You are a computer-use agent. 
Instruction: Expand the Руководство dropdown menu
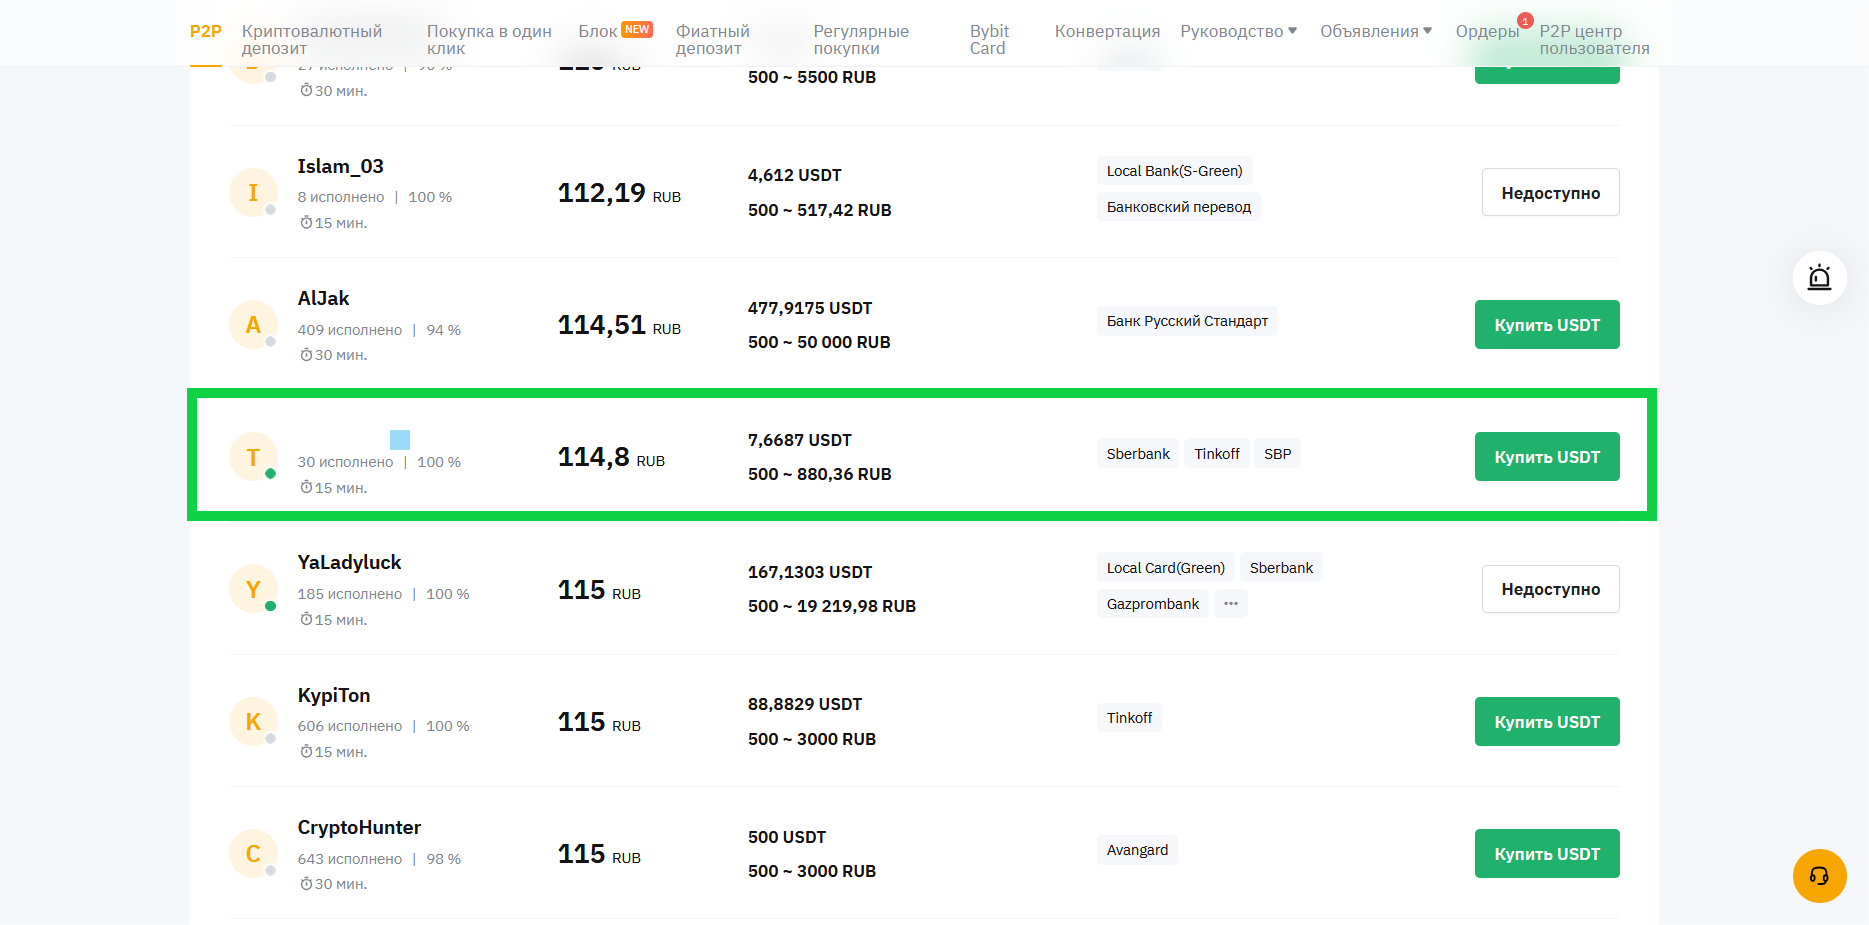1238,31
